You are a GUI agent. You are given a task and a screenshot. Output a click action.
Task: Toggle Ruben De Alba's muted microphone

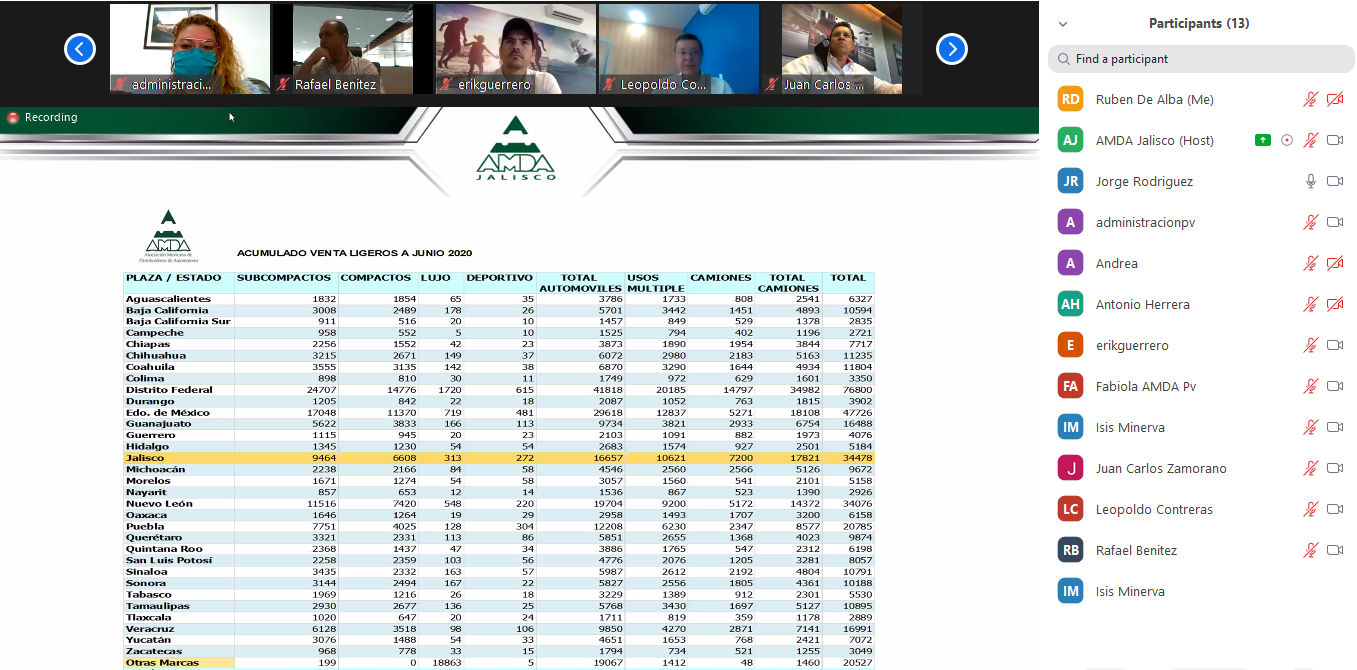(x=1310, y=99)
